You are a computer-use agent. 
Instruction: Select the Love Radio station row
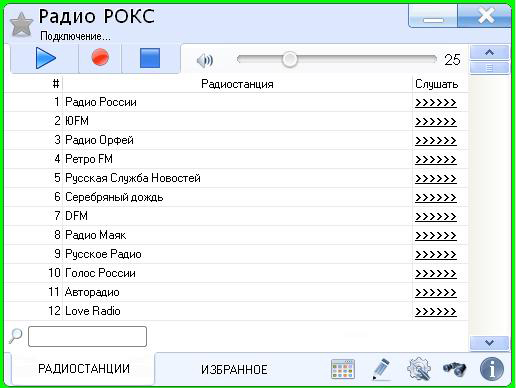[236, 311]
